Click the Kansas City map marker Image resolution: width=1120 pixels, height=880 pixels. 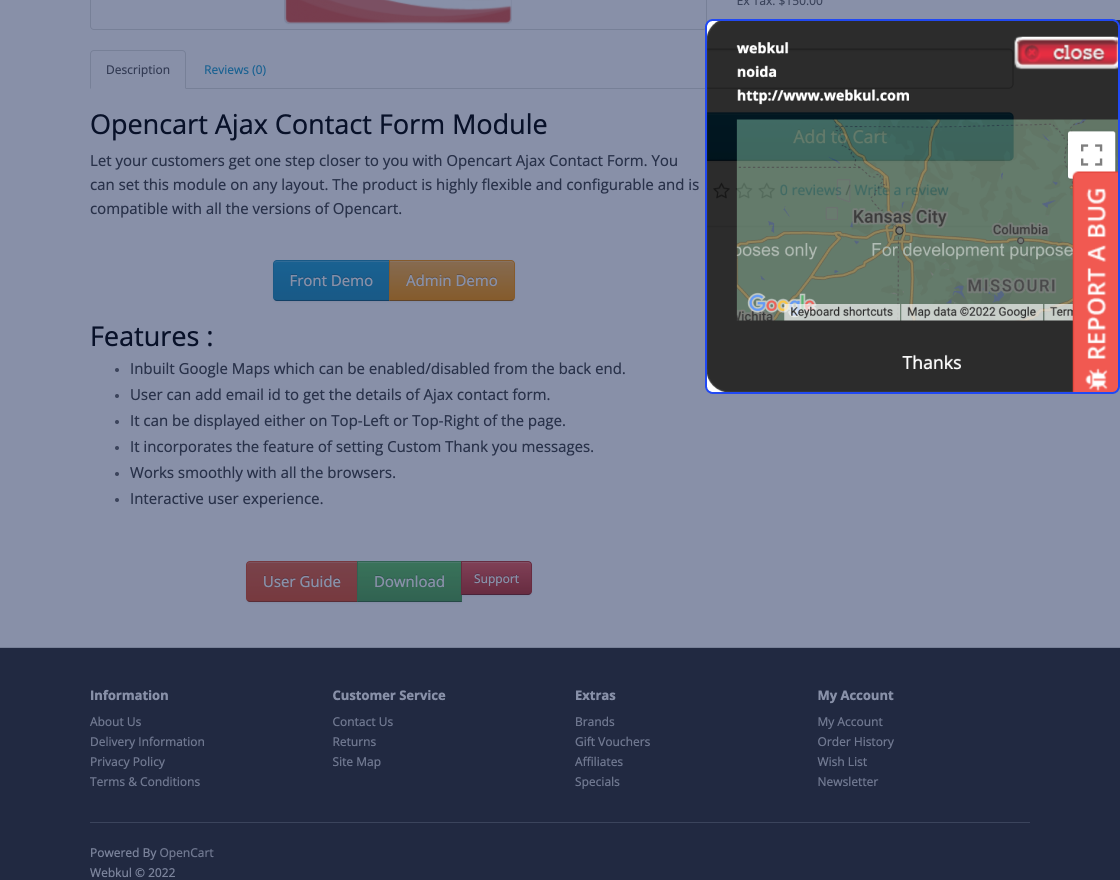(x=899, y=231)
